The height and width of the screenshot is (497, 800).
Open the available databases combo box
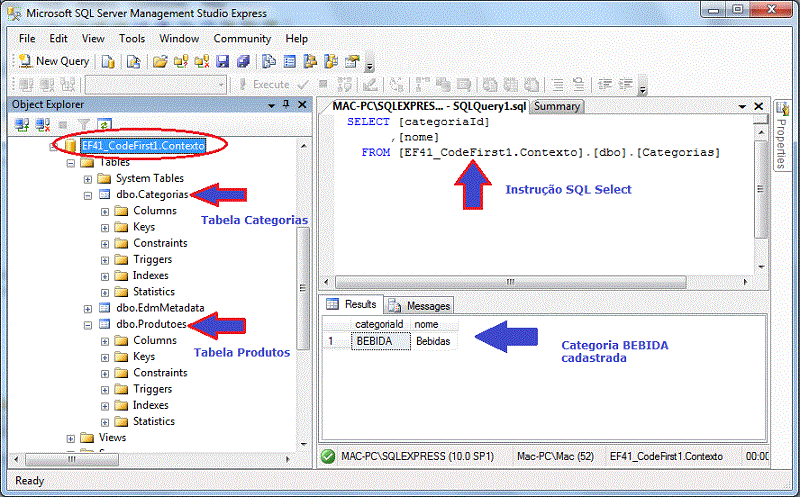(156, 85)
